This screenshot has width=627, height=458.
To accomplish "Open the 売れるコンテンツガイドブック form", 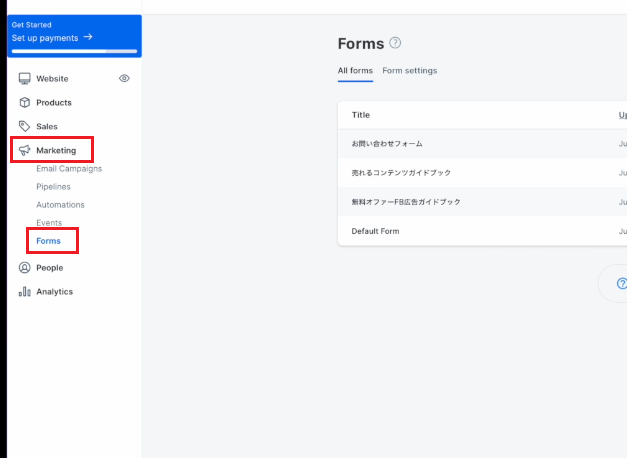I will [x=401, y=173].
